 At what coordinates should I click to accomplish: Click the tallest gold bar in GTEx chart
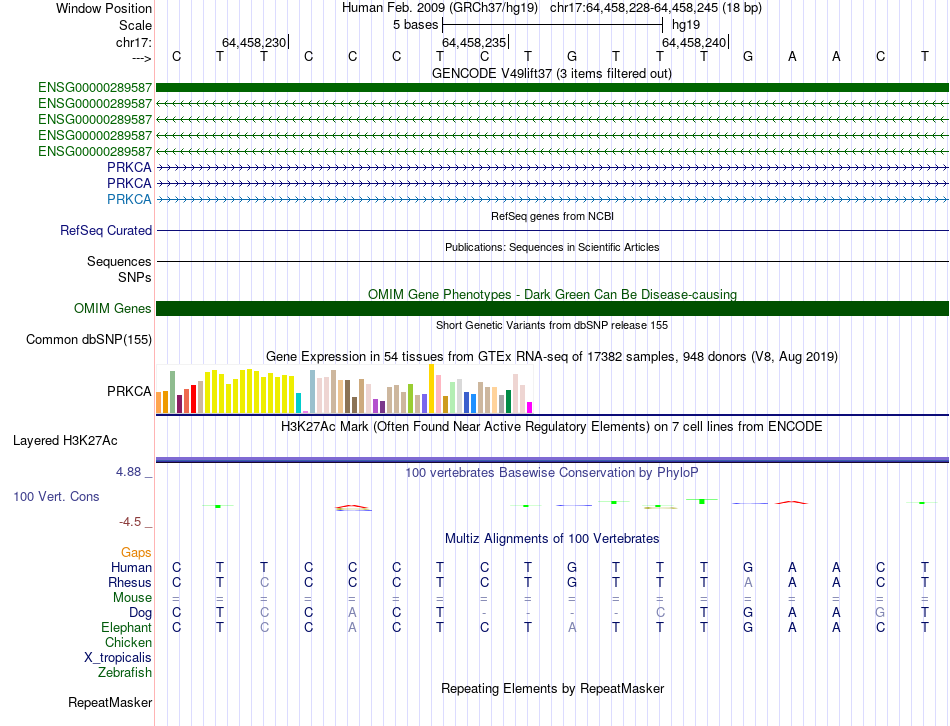click(431, 388)
